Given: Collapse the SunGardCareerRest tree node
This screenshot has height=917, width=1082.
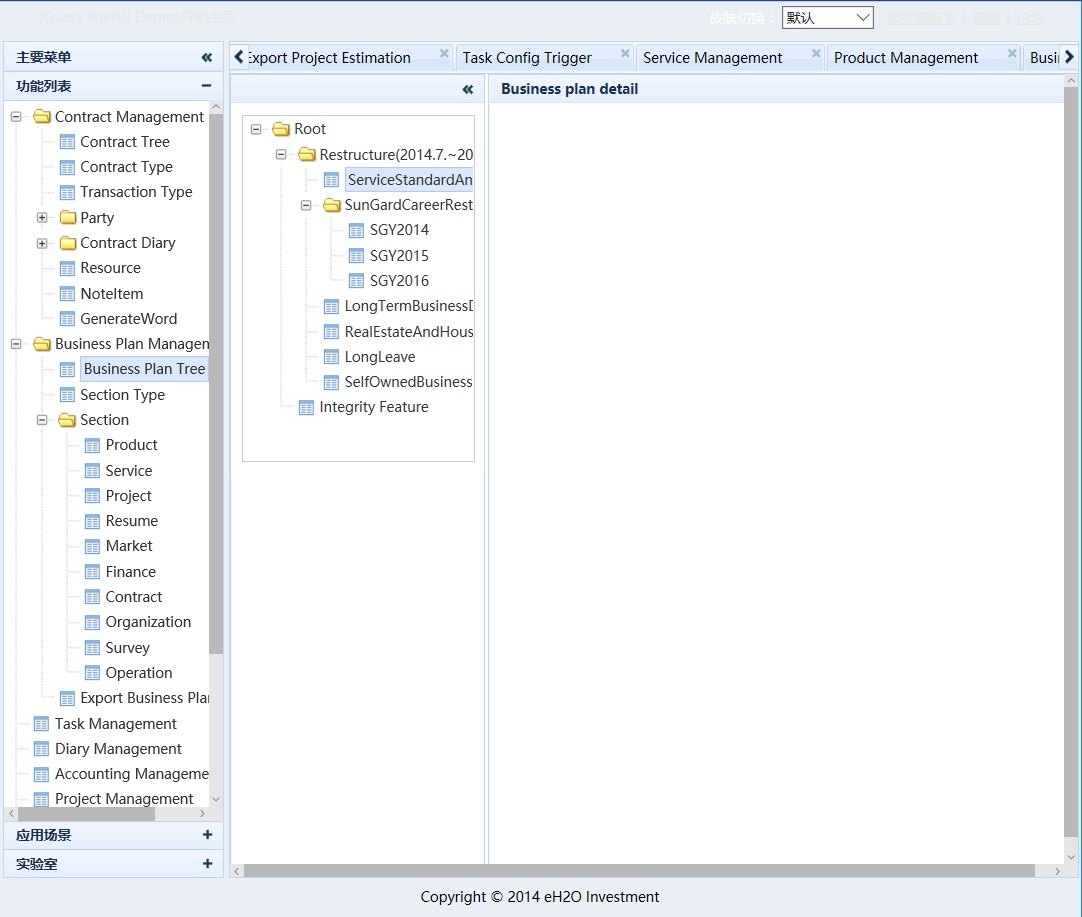Looking at the screenshot, I should [306, 205].
